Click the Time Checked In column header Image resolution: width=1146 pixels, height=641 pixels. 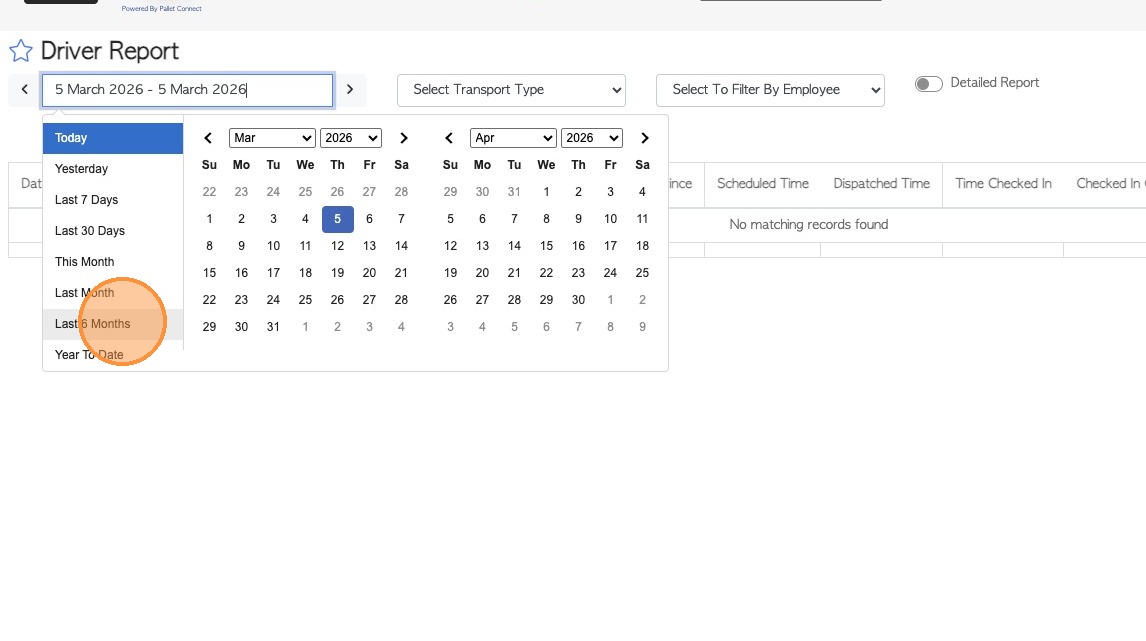[1003, 183]
